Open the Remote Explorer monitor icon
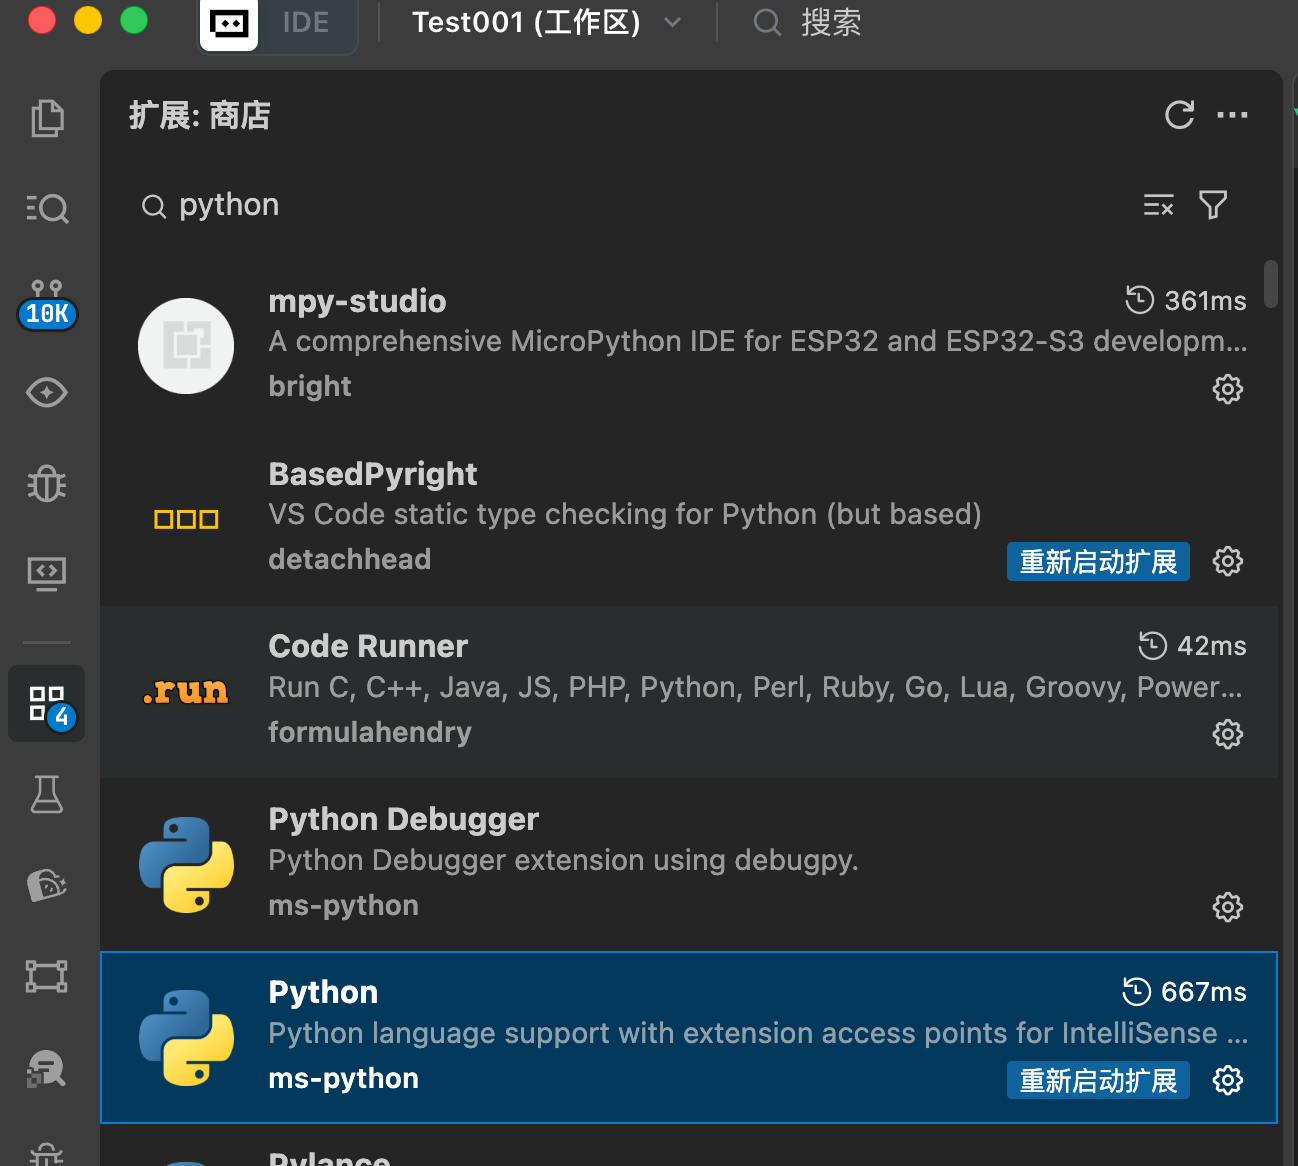Image resolution: width=1298 pixels, height=1166 pixels. click(47, 574)
